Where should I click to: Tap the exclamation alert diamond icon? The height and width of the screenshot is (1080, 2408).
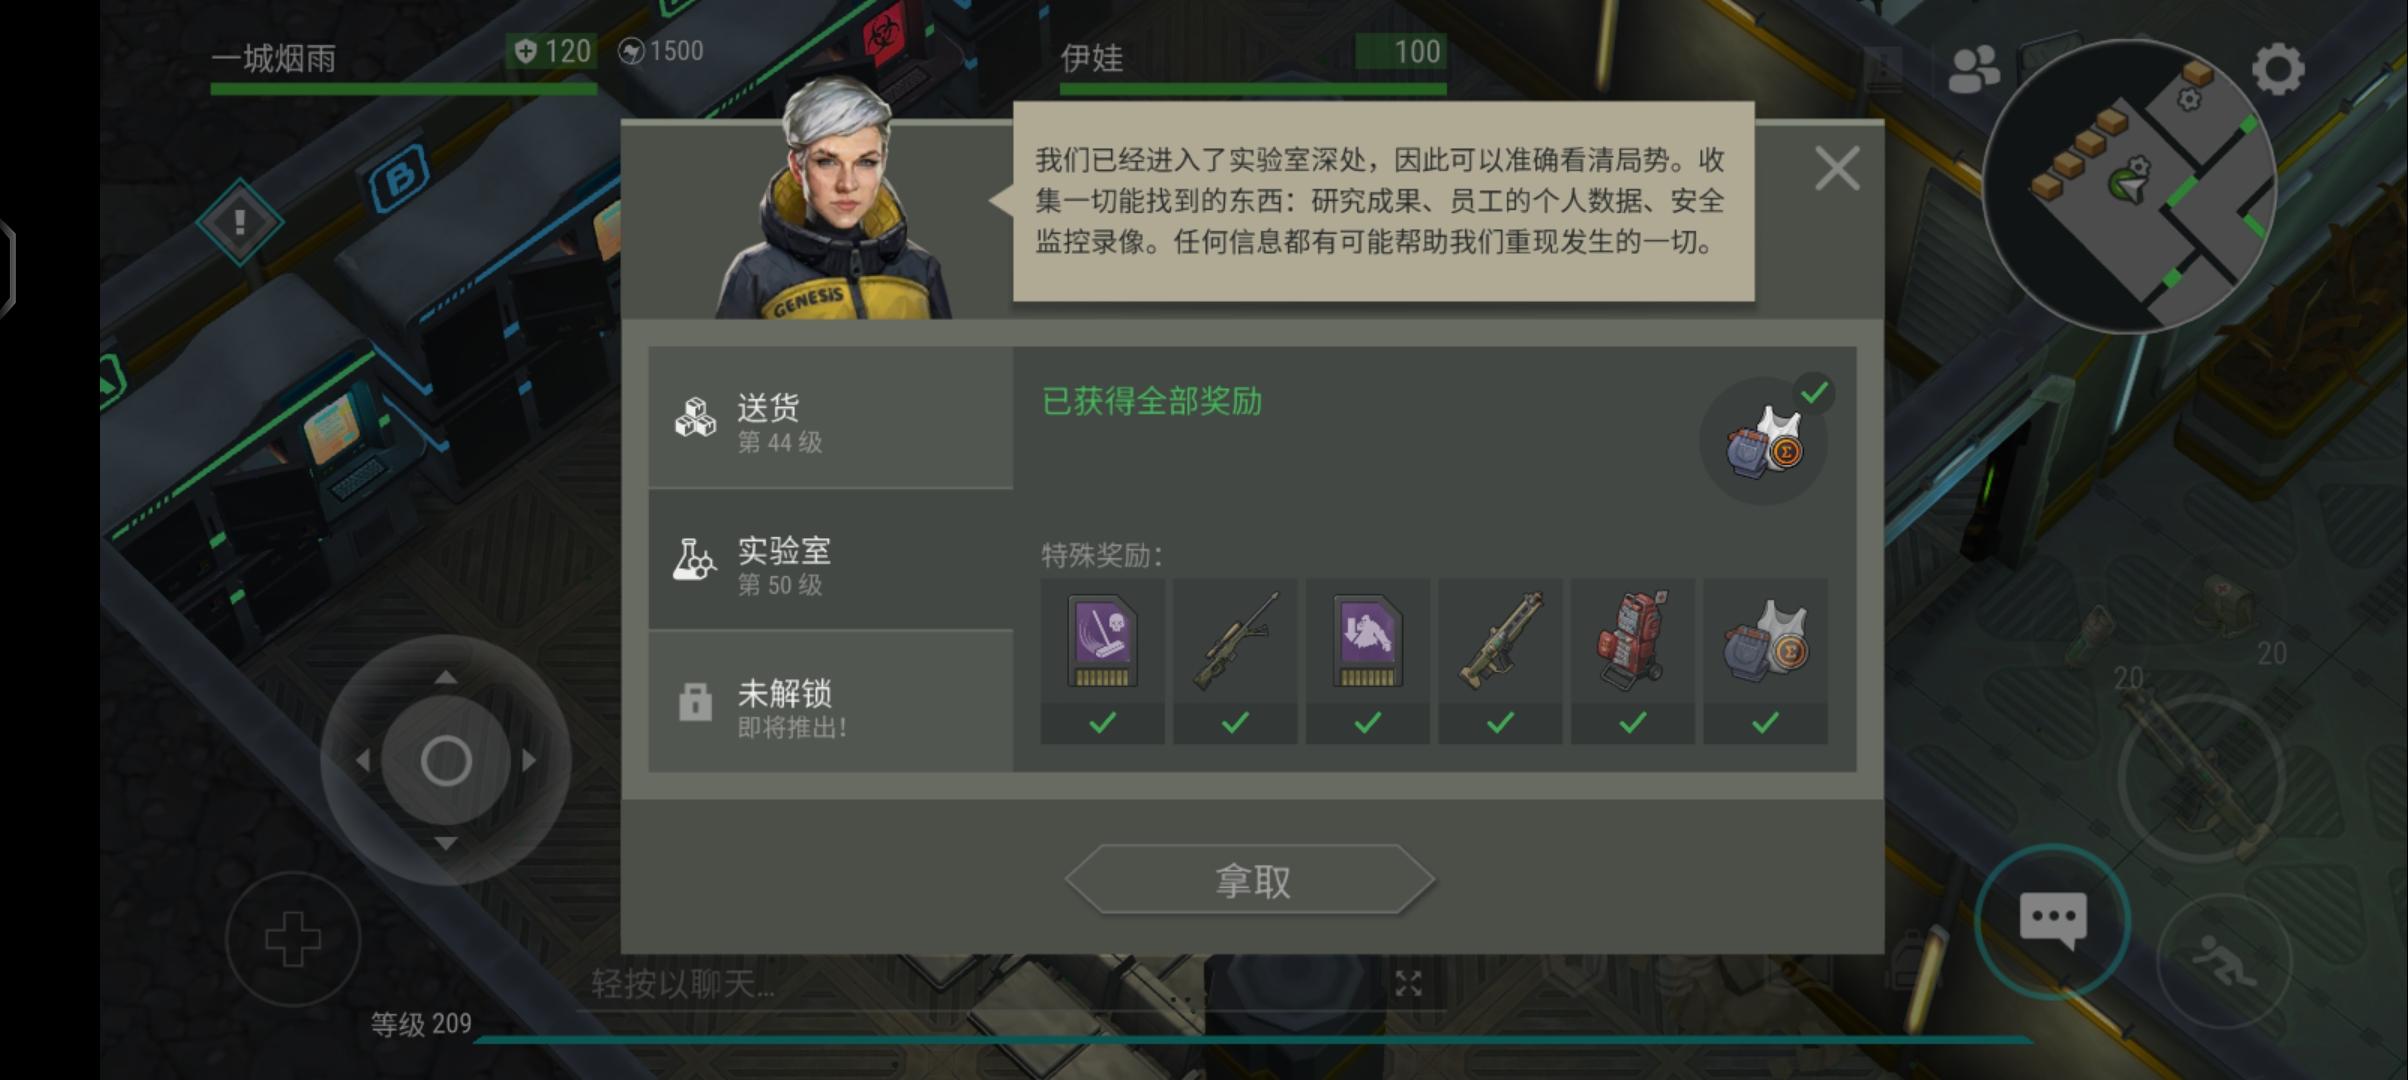pyautogui.click(x=240, y=222)
